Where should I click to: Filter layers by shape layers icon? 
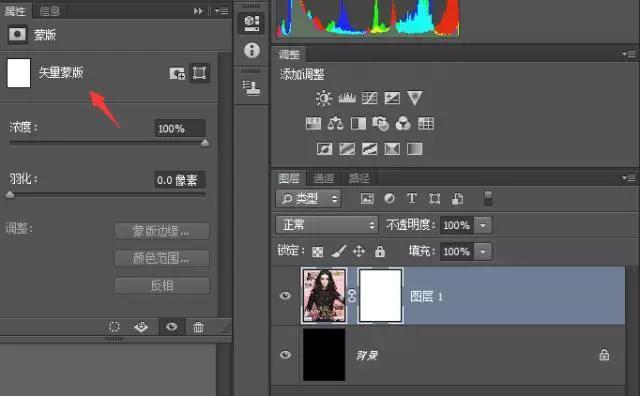tap(434, 198)
